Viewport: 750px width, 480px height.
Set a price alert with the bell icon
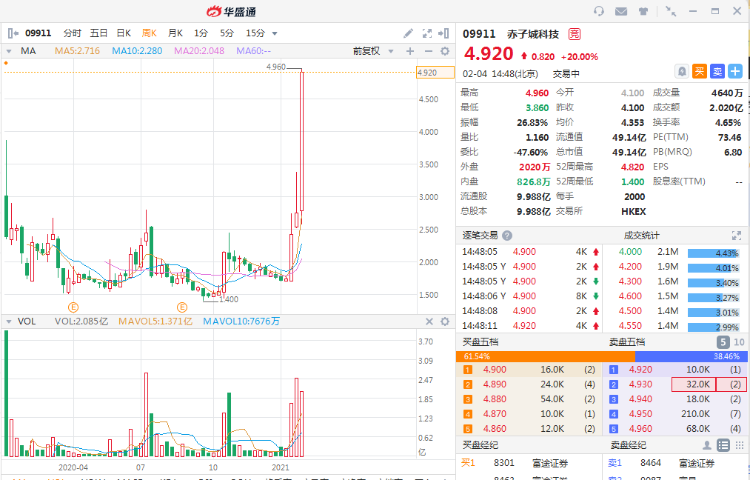point(682,72)
